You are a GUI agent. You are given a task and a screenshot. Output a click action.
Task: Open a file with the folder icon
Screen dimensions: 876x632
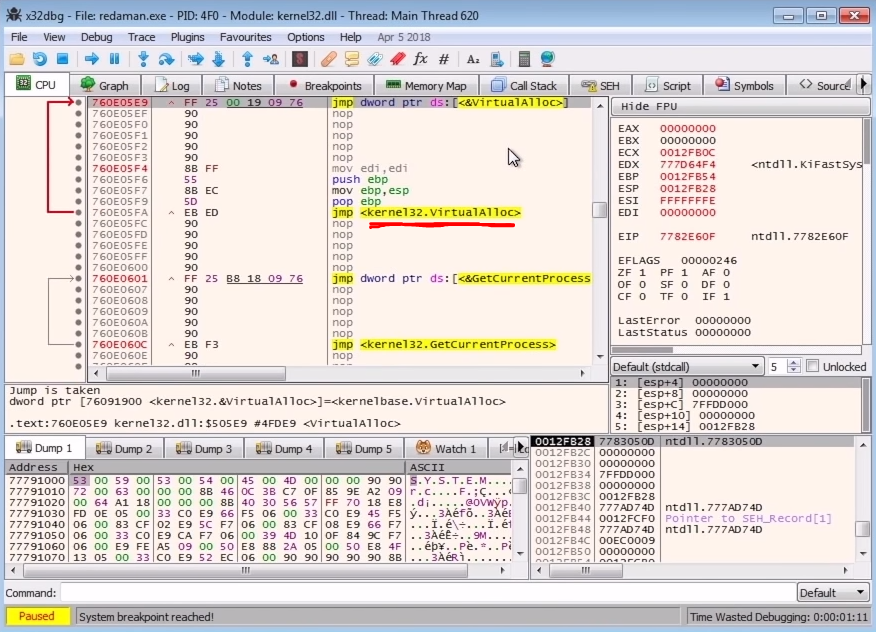coord(17,59)
